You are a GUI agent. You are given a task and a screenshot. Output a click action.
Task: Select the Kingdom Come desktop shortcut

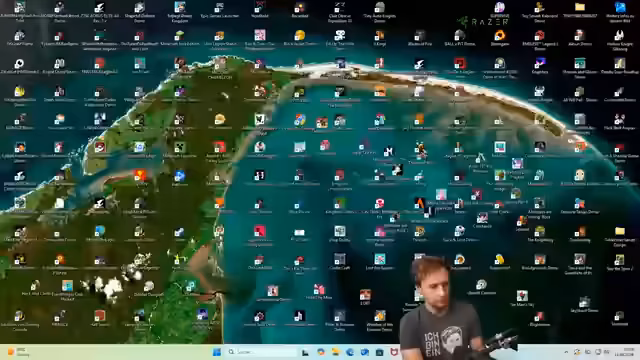pyautogui.click(x=340, y=206)
